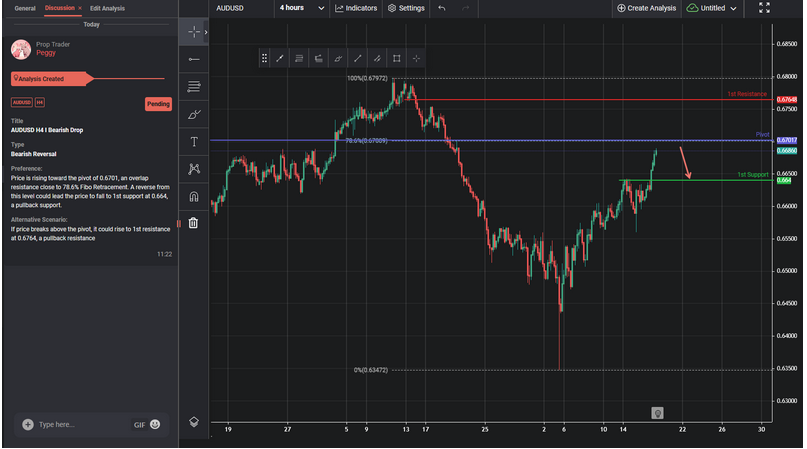The width and height of the screenshot is (807, 449).
Task: Switch to the General tab
Action: pos(25,8)
